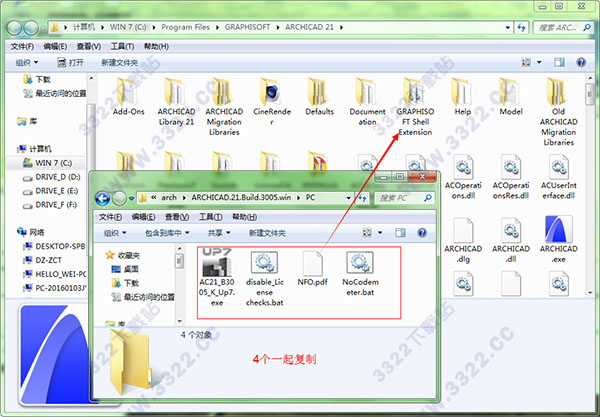Open 工具(T) menu in ARCHICAD 21 window
The width and height of the screenshot is (600, 417).
coord(122,47)
